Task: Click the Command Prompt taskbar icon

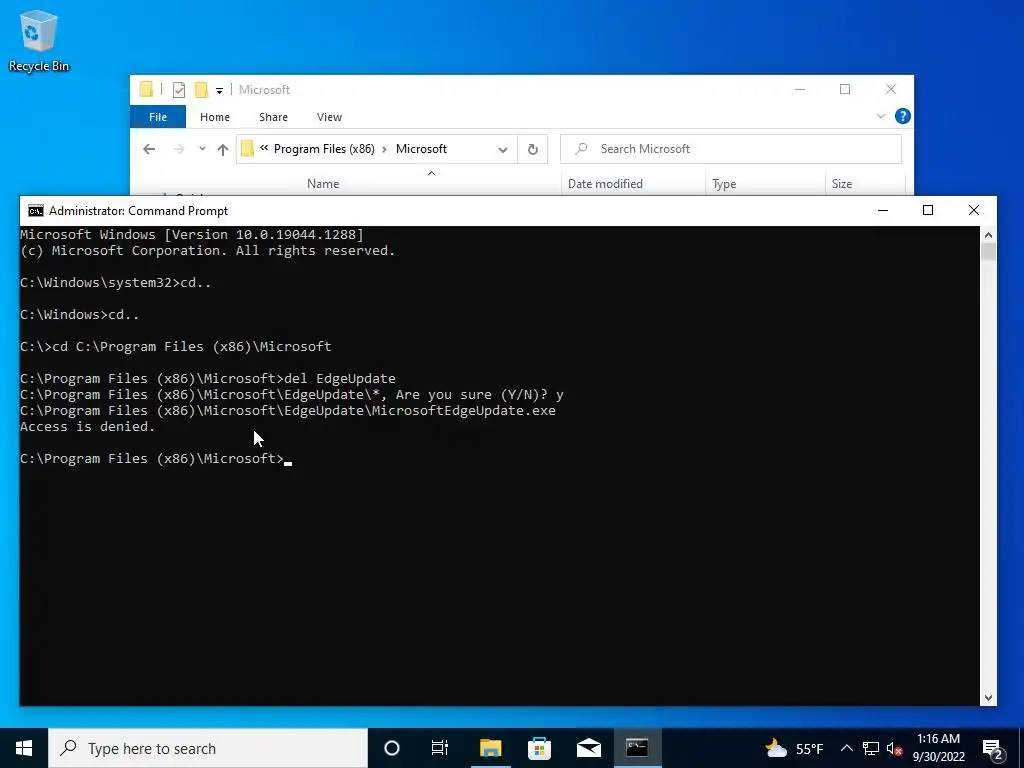Action: [x=637, y=748]
